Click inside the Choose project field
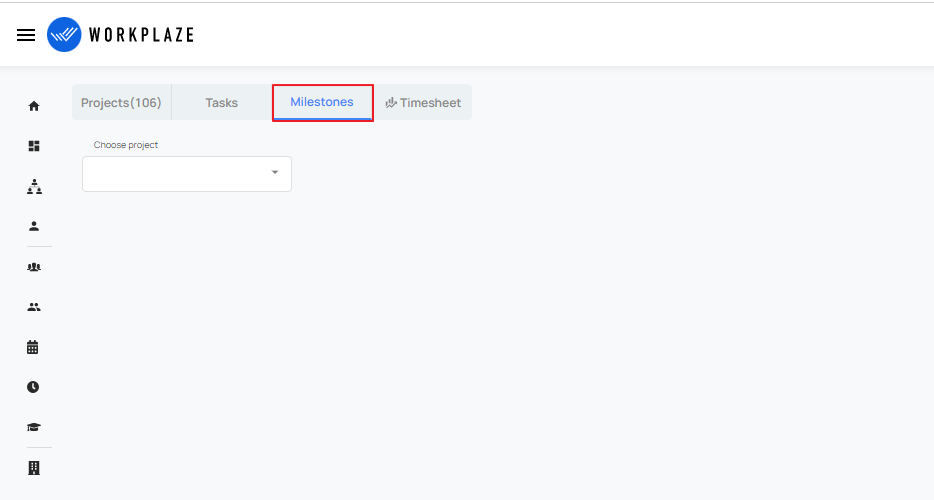This screenshot has width=934, height=500. 187,174
